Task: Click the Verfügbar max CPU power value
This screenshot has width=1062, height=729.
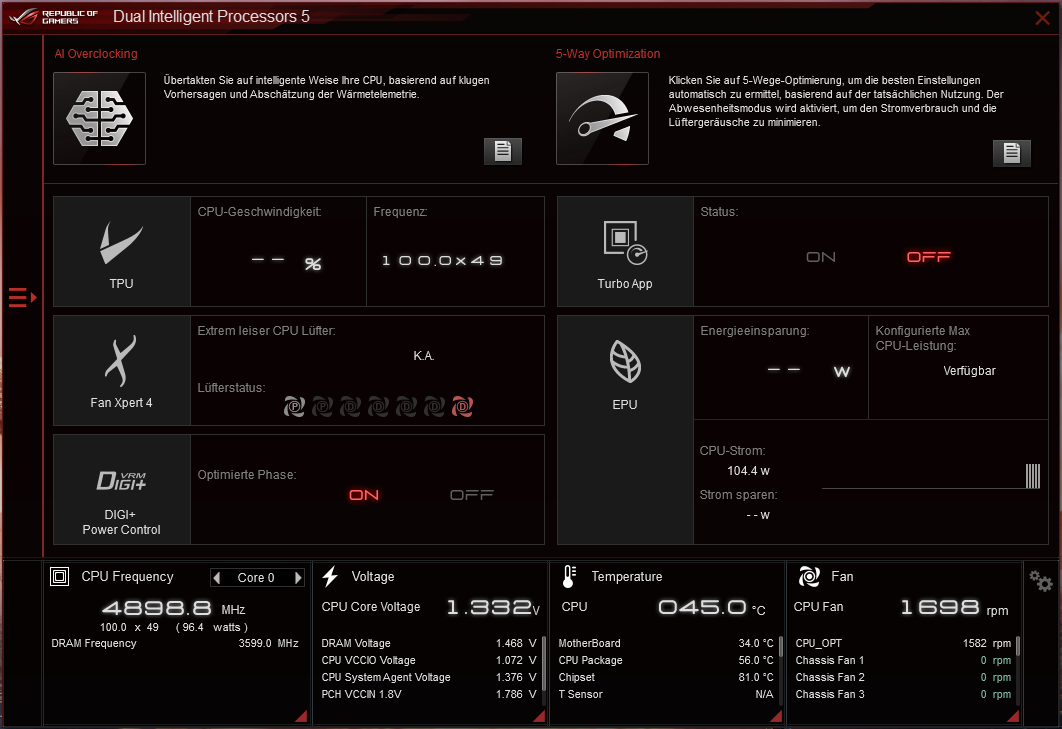Action: (969, 371)
